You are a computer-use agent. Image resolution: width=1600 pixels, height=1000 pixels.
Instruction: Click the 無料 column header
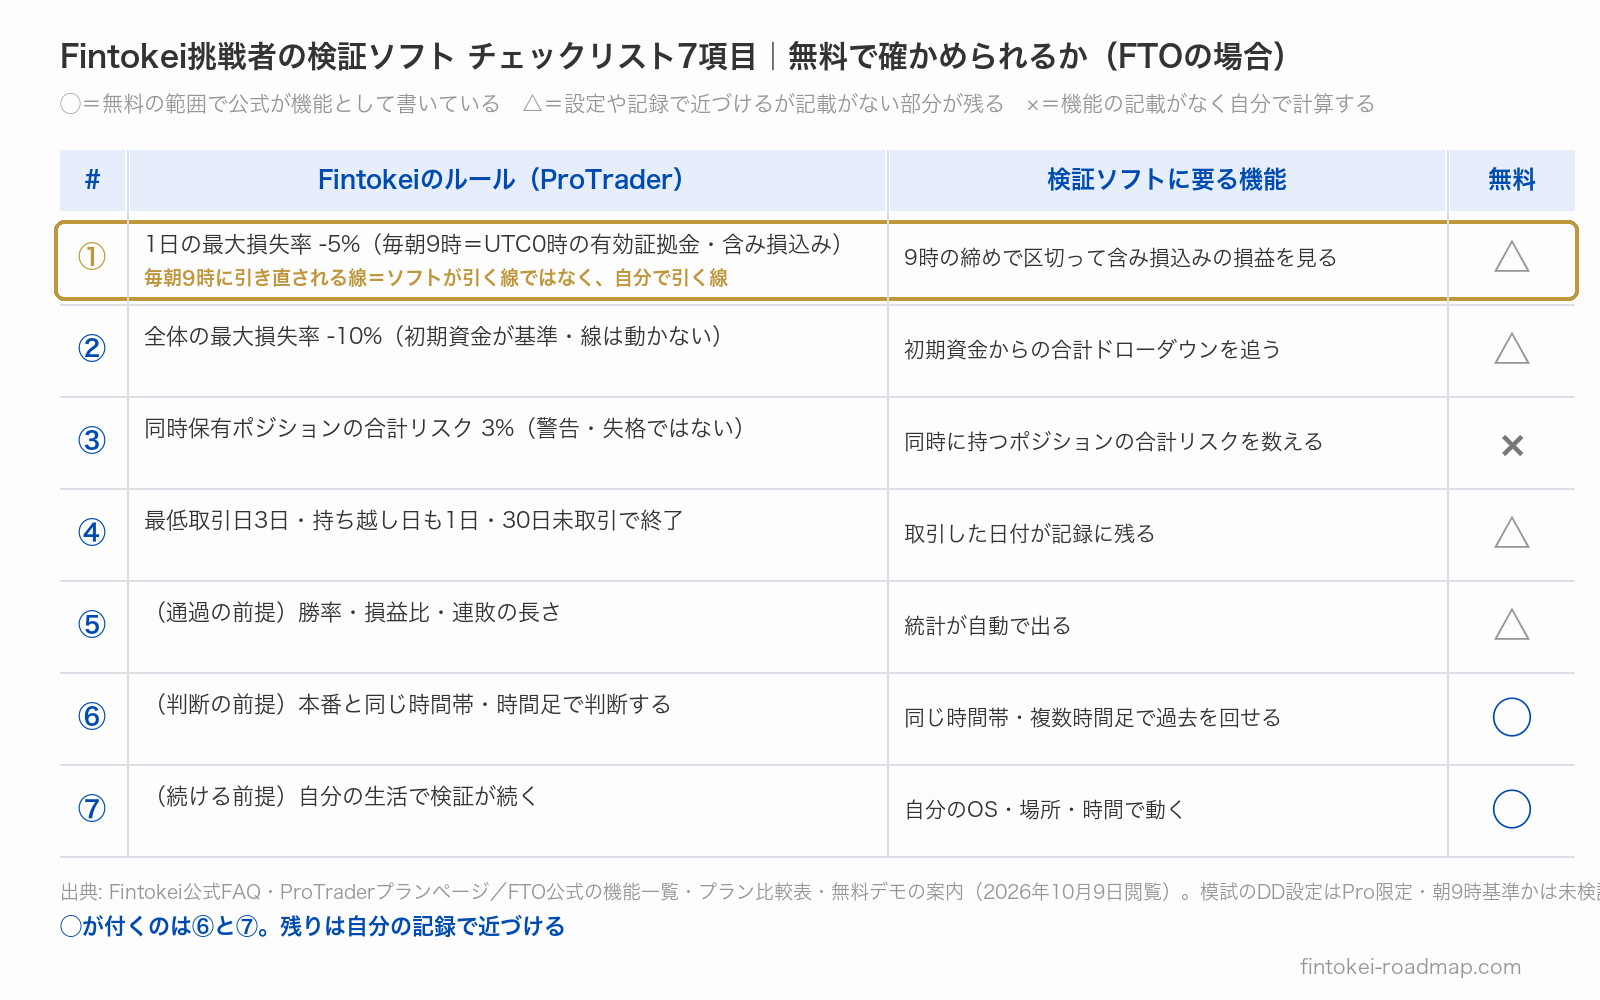(1511, 180)
